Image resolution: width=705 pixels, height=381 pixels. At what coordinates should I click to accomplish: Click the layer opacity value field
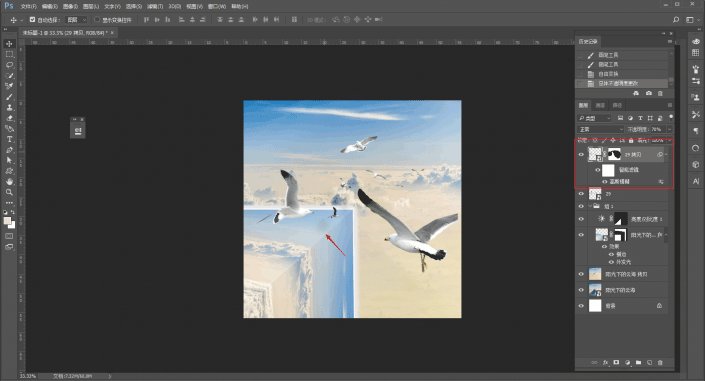tap(658, 129)
